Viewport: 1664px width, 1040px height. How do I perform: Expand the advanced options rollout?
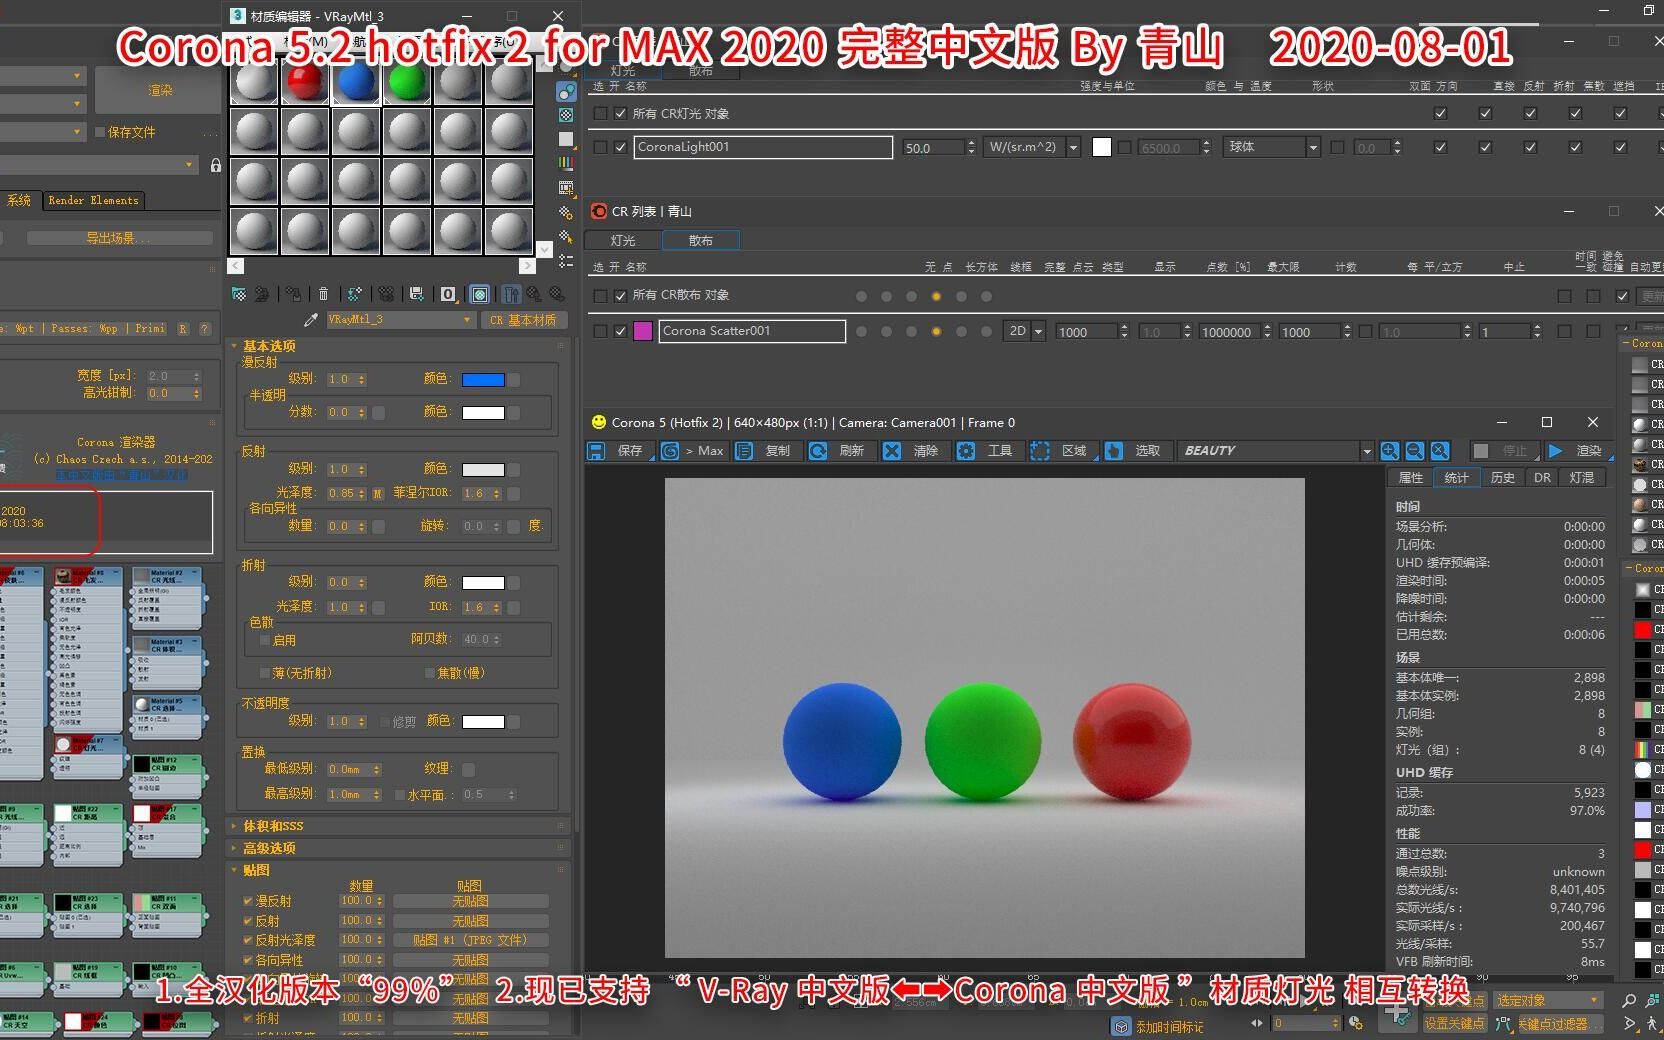click(x=269, y=848)
